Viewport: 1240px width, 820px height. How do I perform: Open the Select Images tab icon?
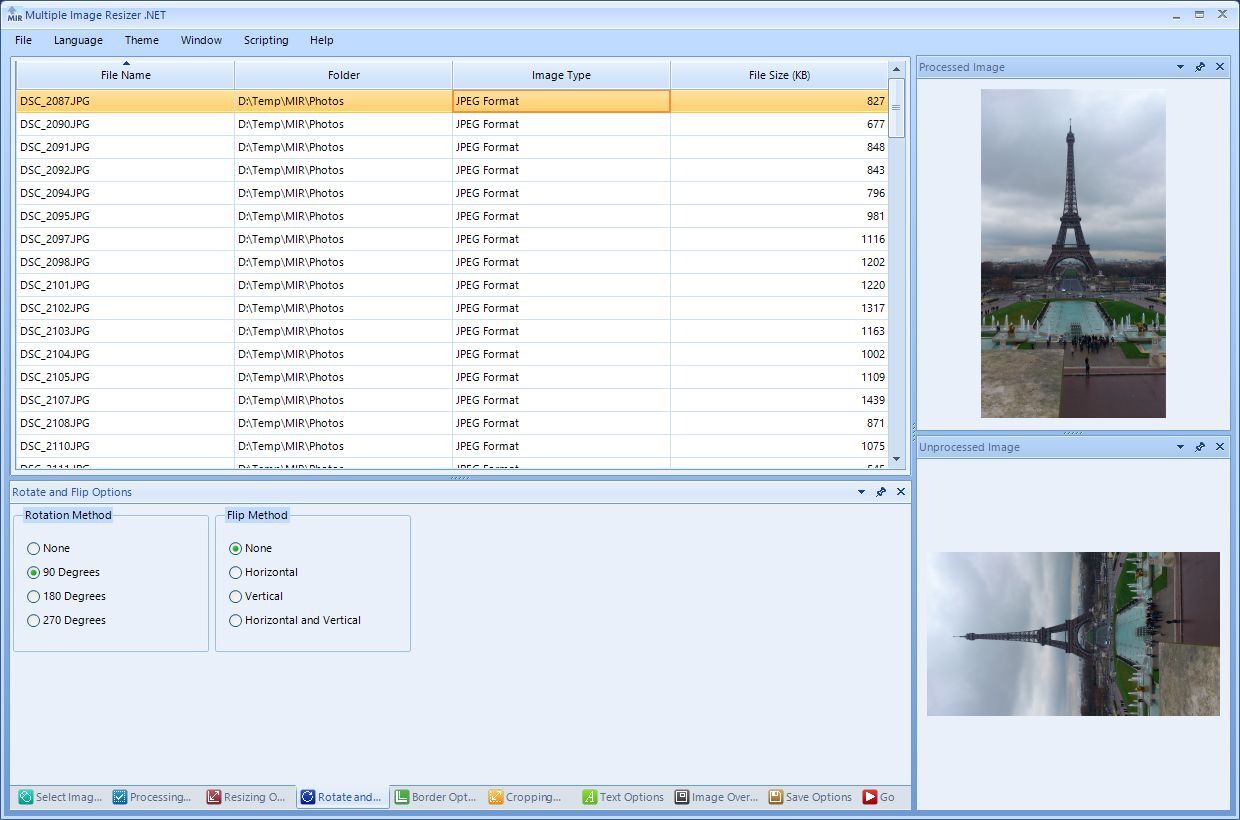point(28,797)
